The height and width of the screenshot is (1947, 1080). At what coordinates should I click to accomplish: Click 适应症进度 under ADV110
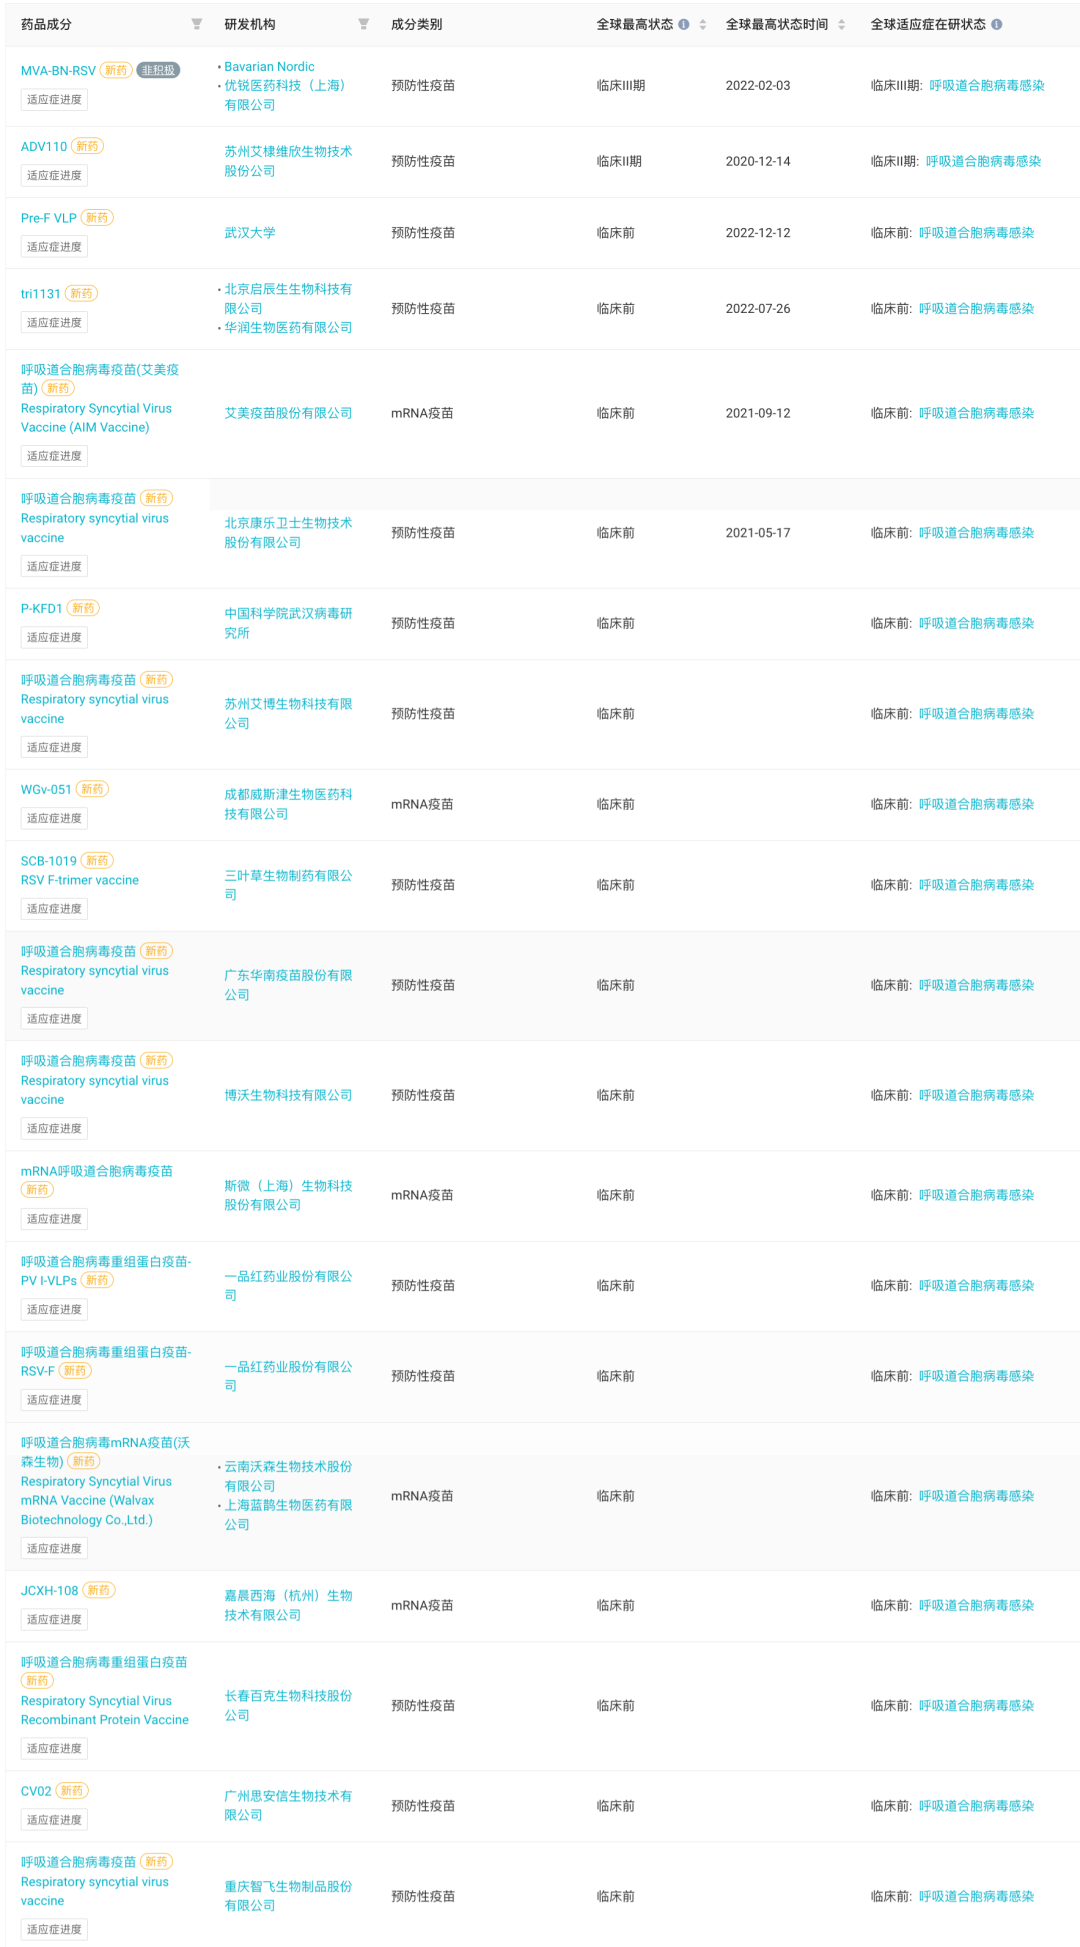(54, 176)
